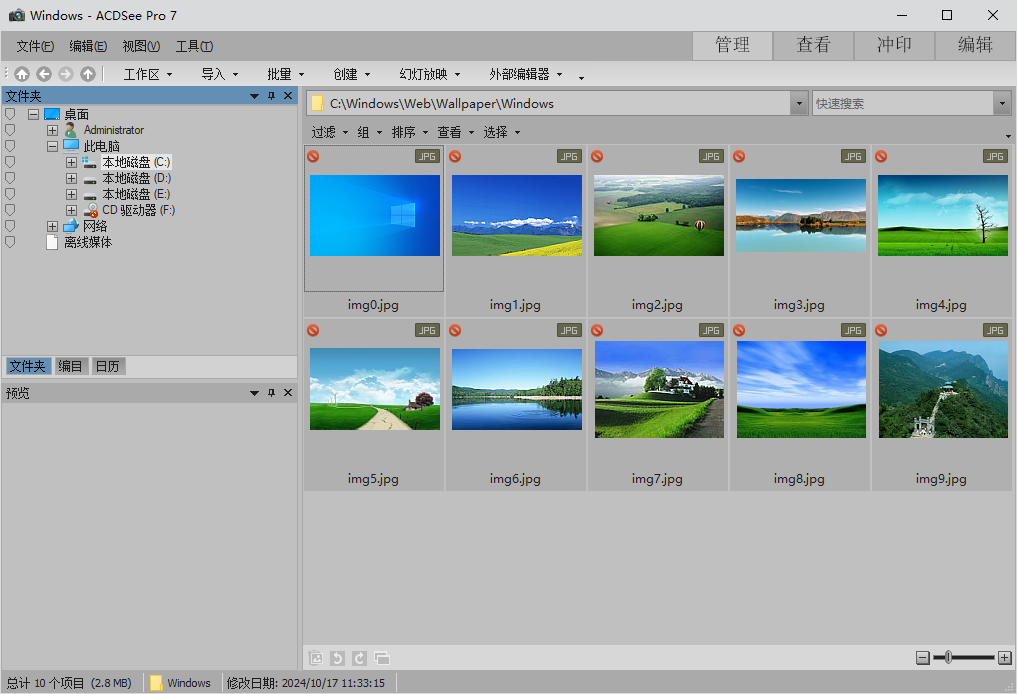Viewport: 1017px width, 694px height.
Task: Click the rotate left icon in bottom toolbar
Action: (x=337, y=658)
